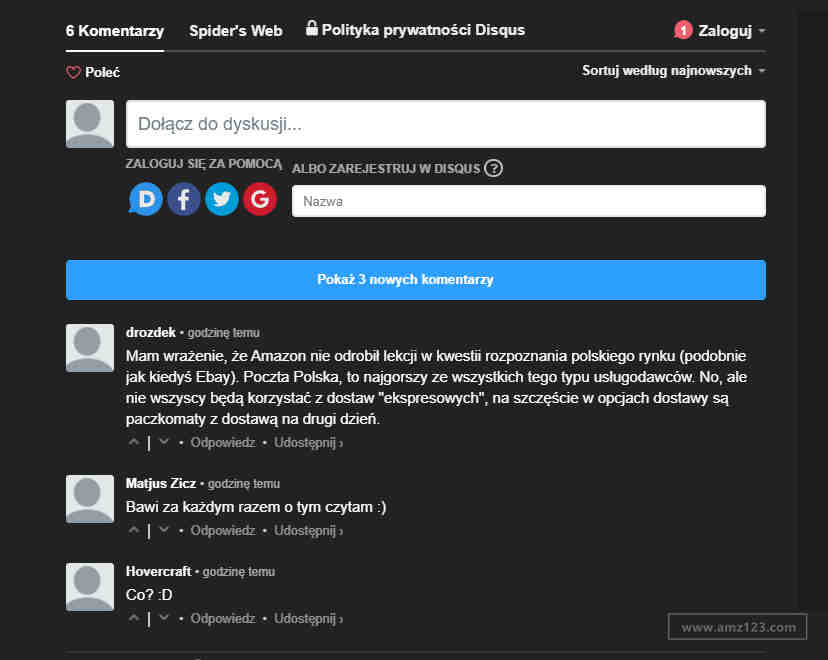828x660 pixels.
Task: Upvote Hovercraft's comment
Action: [x=134, y=618]
